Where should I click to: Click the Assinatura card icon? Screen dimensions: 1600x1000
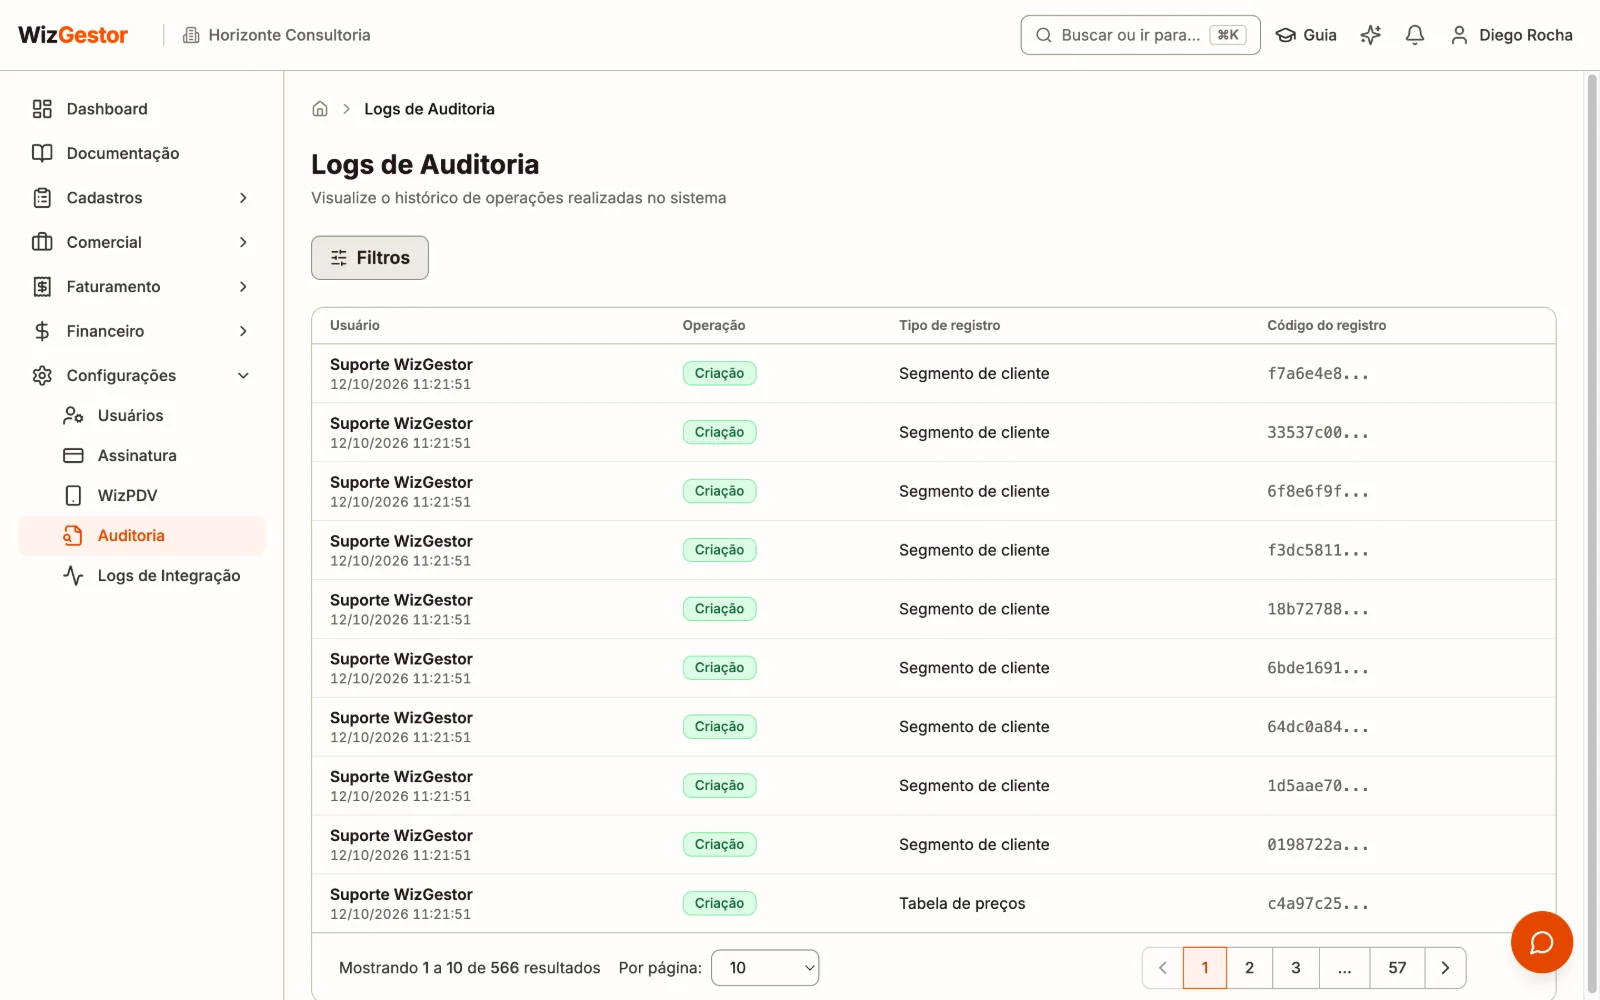73,455
